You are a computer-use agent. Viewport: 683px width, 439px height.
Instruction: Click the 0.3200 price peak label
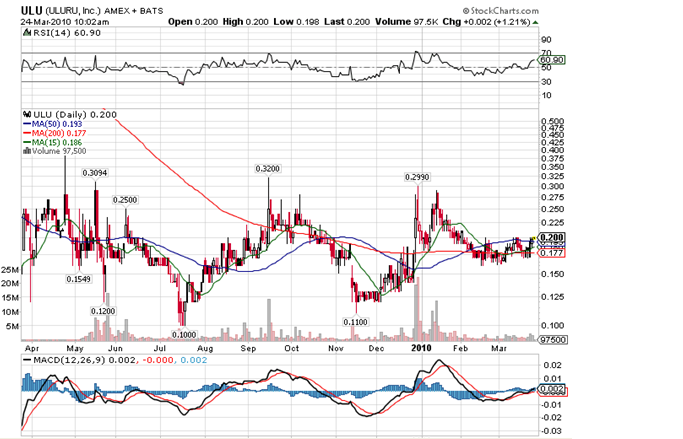point(268,169)
